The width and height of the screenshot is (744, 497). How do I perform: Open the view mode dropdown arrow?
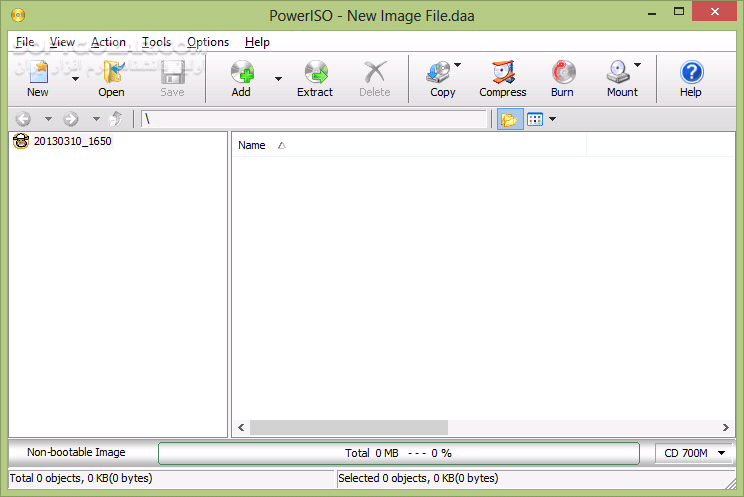click(x=552, y=119)
